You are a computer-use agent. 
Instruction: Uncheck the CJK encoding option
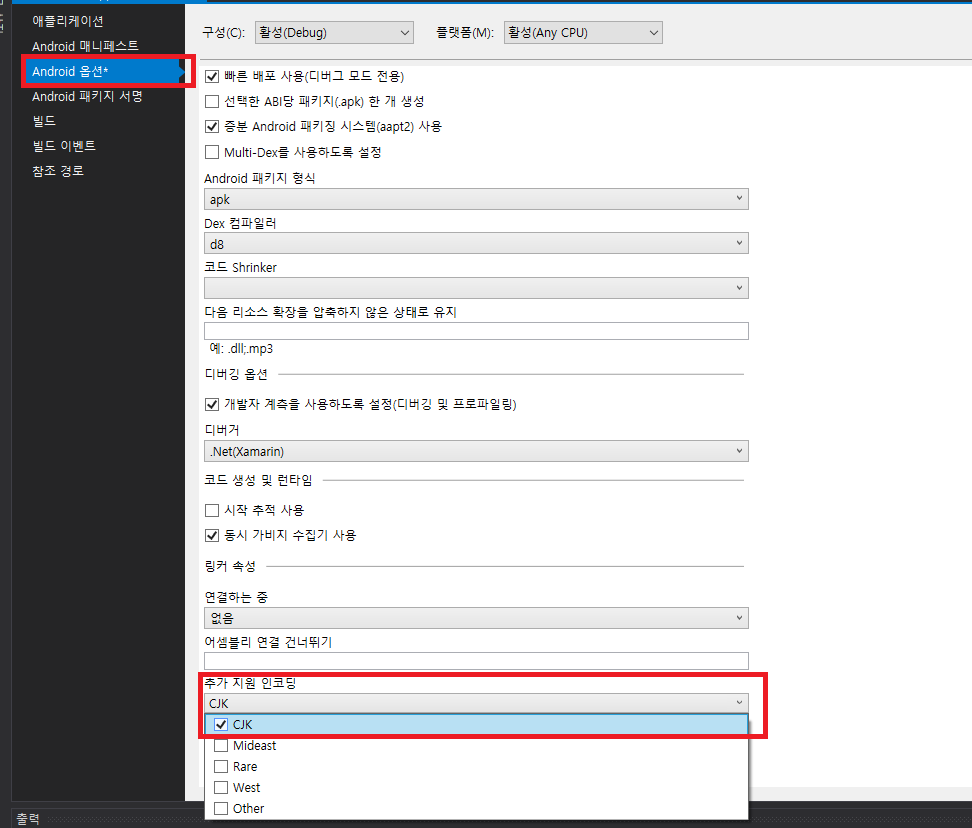221,724
